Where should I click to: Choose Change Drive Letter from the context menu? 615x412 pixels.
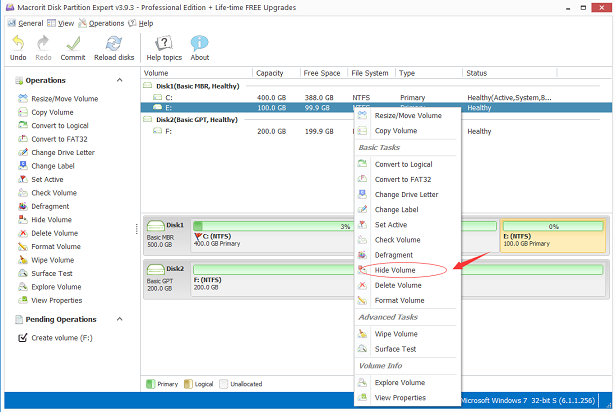(407, 195)
